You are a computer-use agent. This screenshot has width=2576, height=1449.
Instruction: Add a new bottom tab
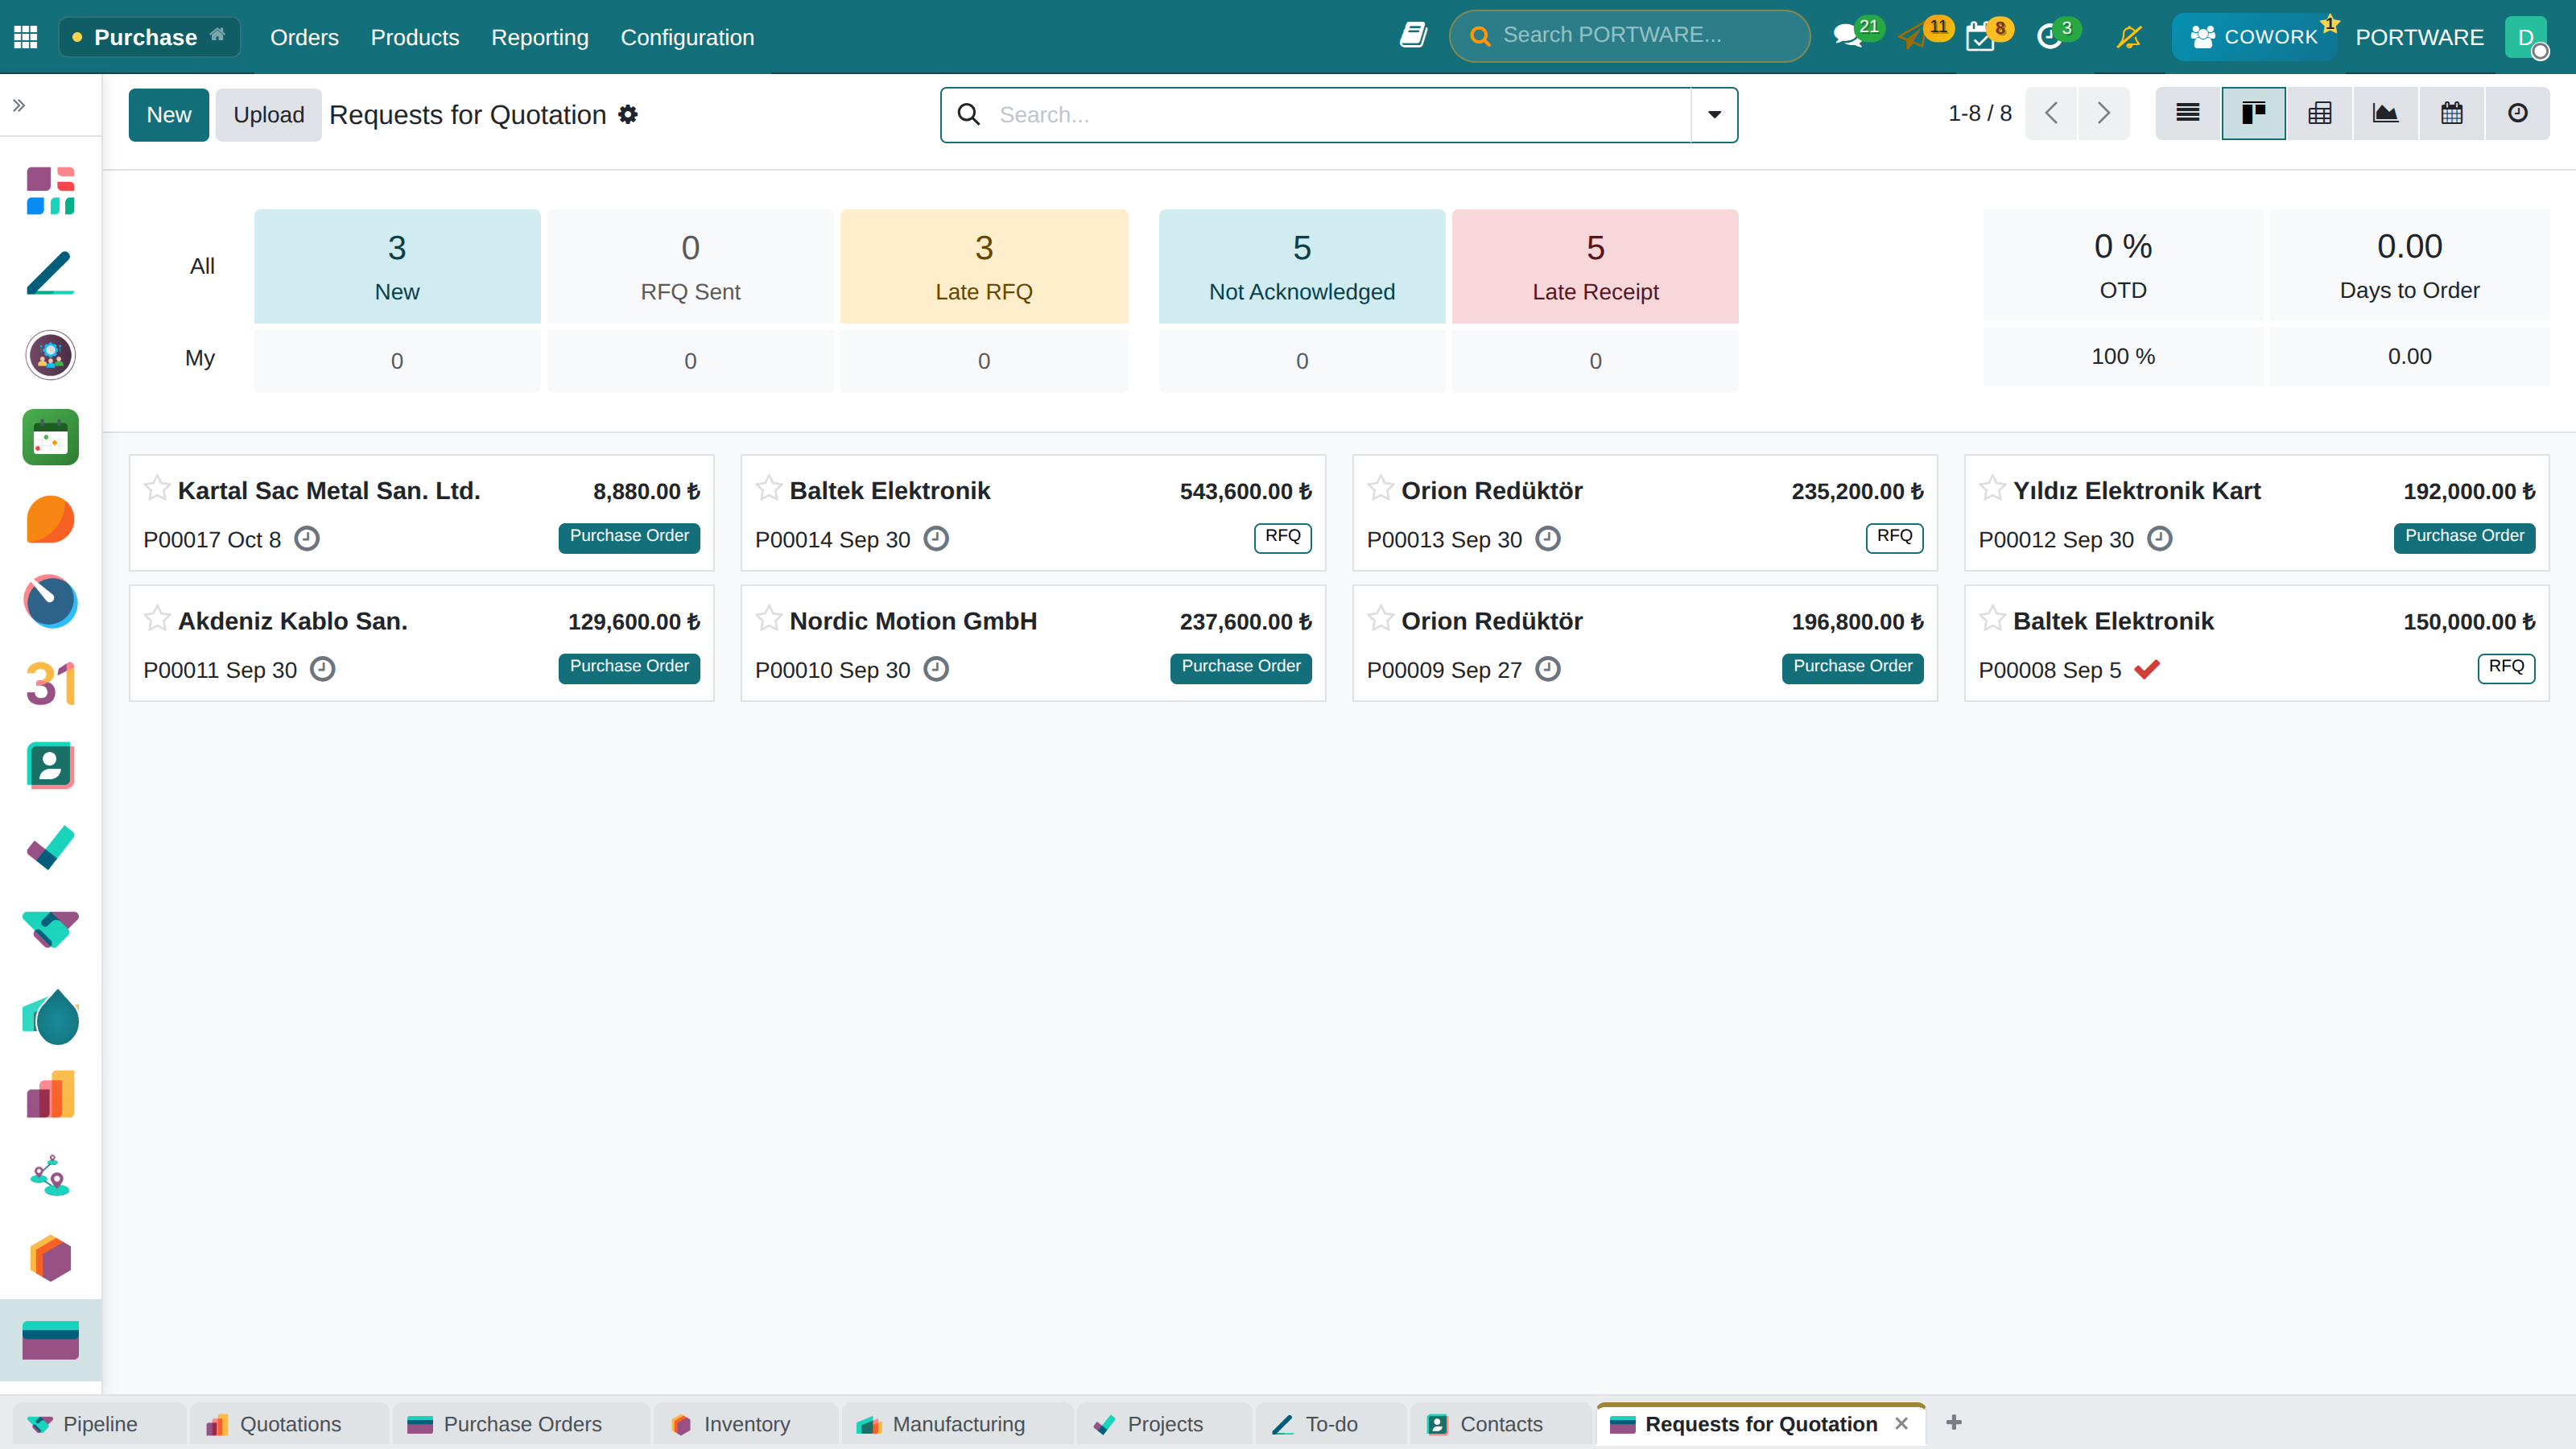(1954, 1422)
